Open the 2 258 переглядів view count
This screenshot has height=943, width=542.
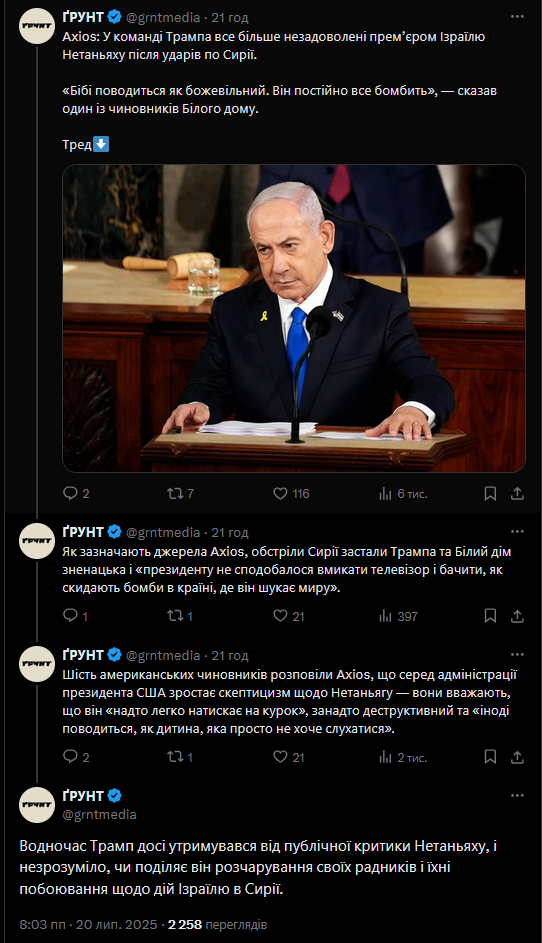pos(218,924)
